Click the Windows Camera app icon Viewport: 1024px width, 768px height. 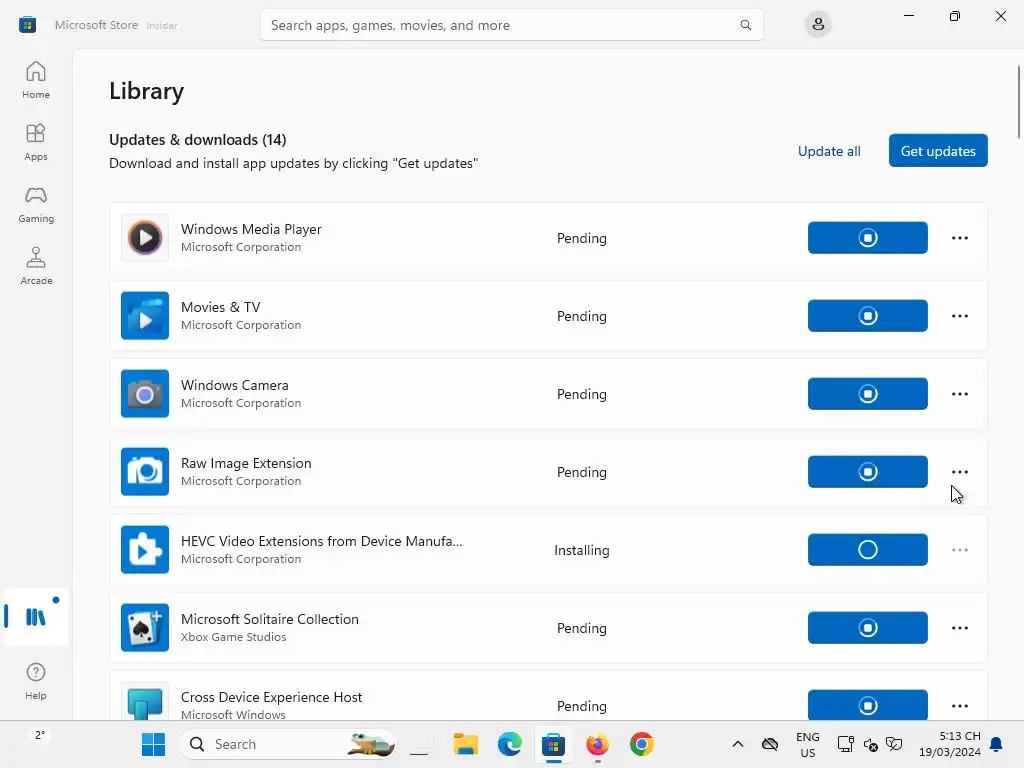[145, 394]
